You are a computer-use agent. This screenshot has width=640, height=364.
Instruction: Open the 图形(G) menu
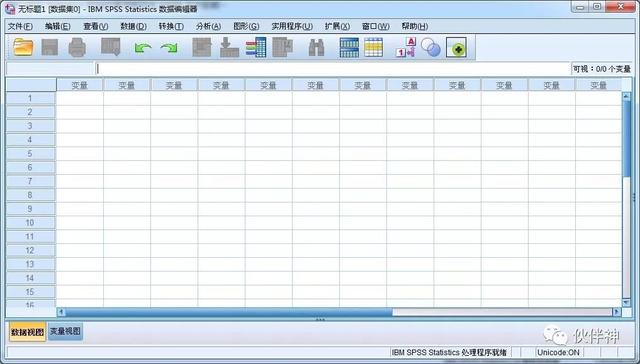coord(246,26)
